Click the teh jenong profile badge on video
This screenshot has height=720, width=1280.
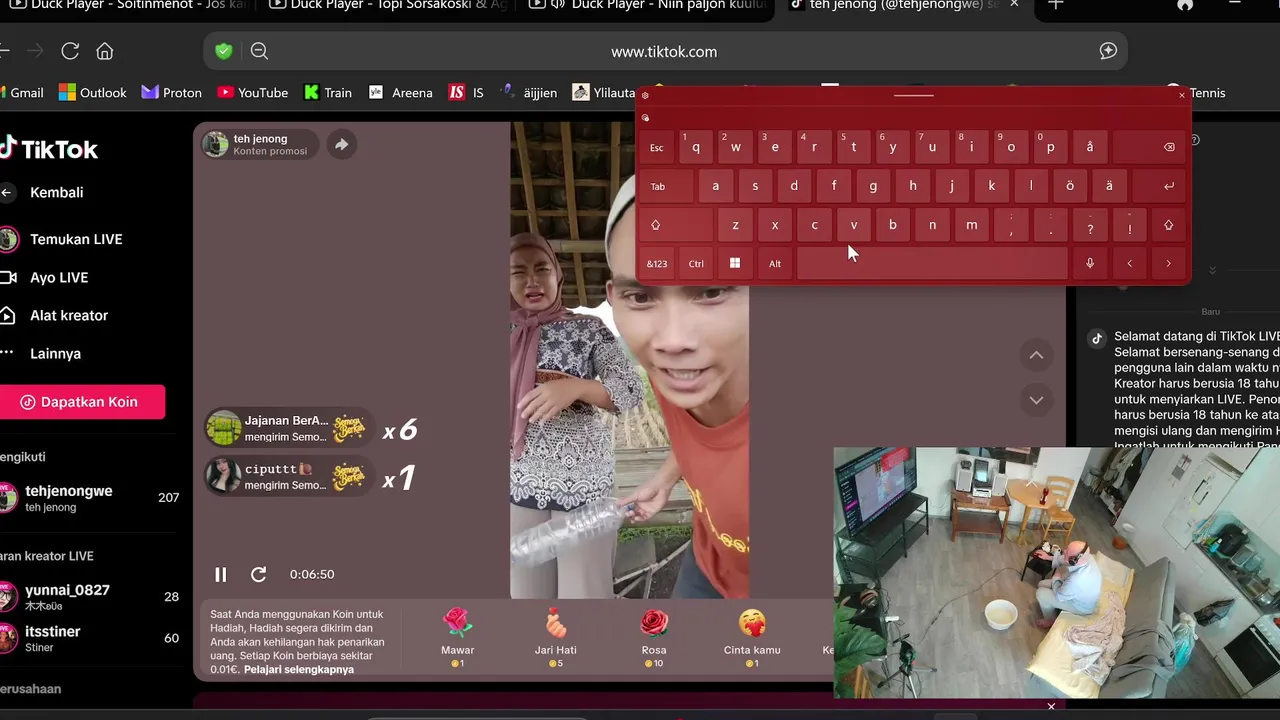point(259,144)
